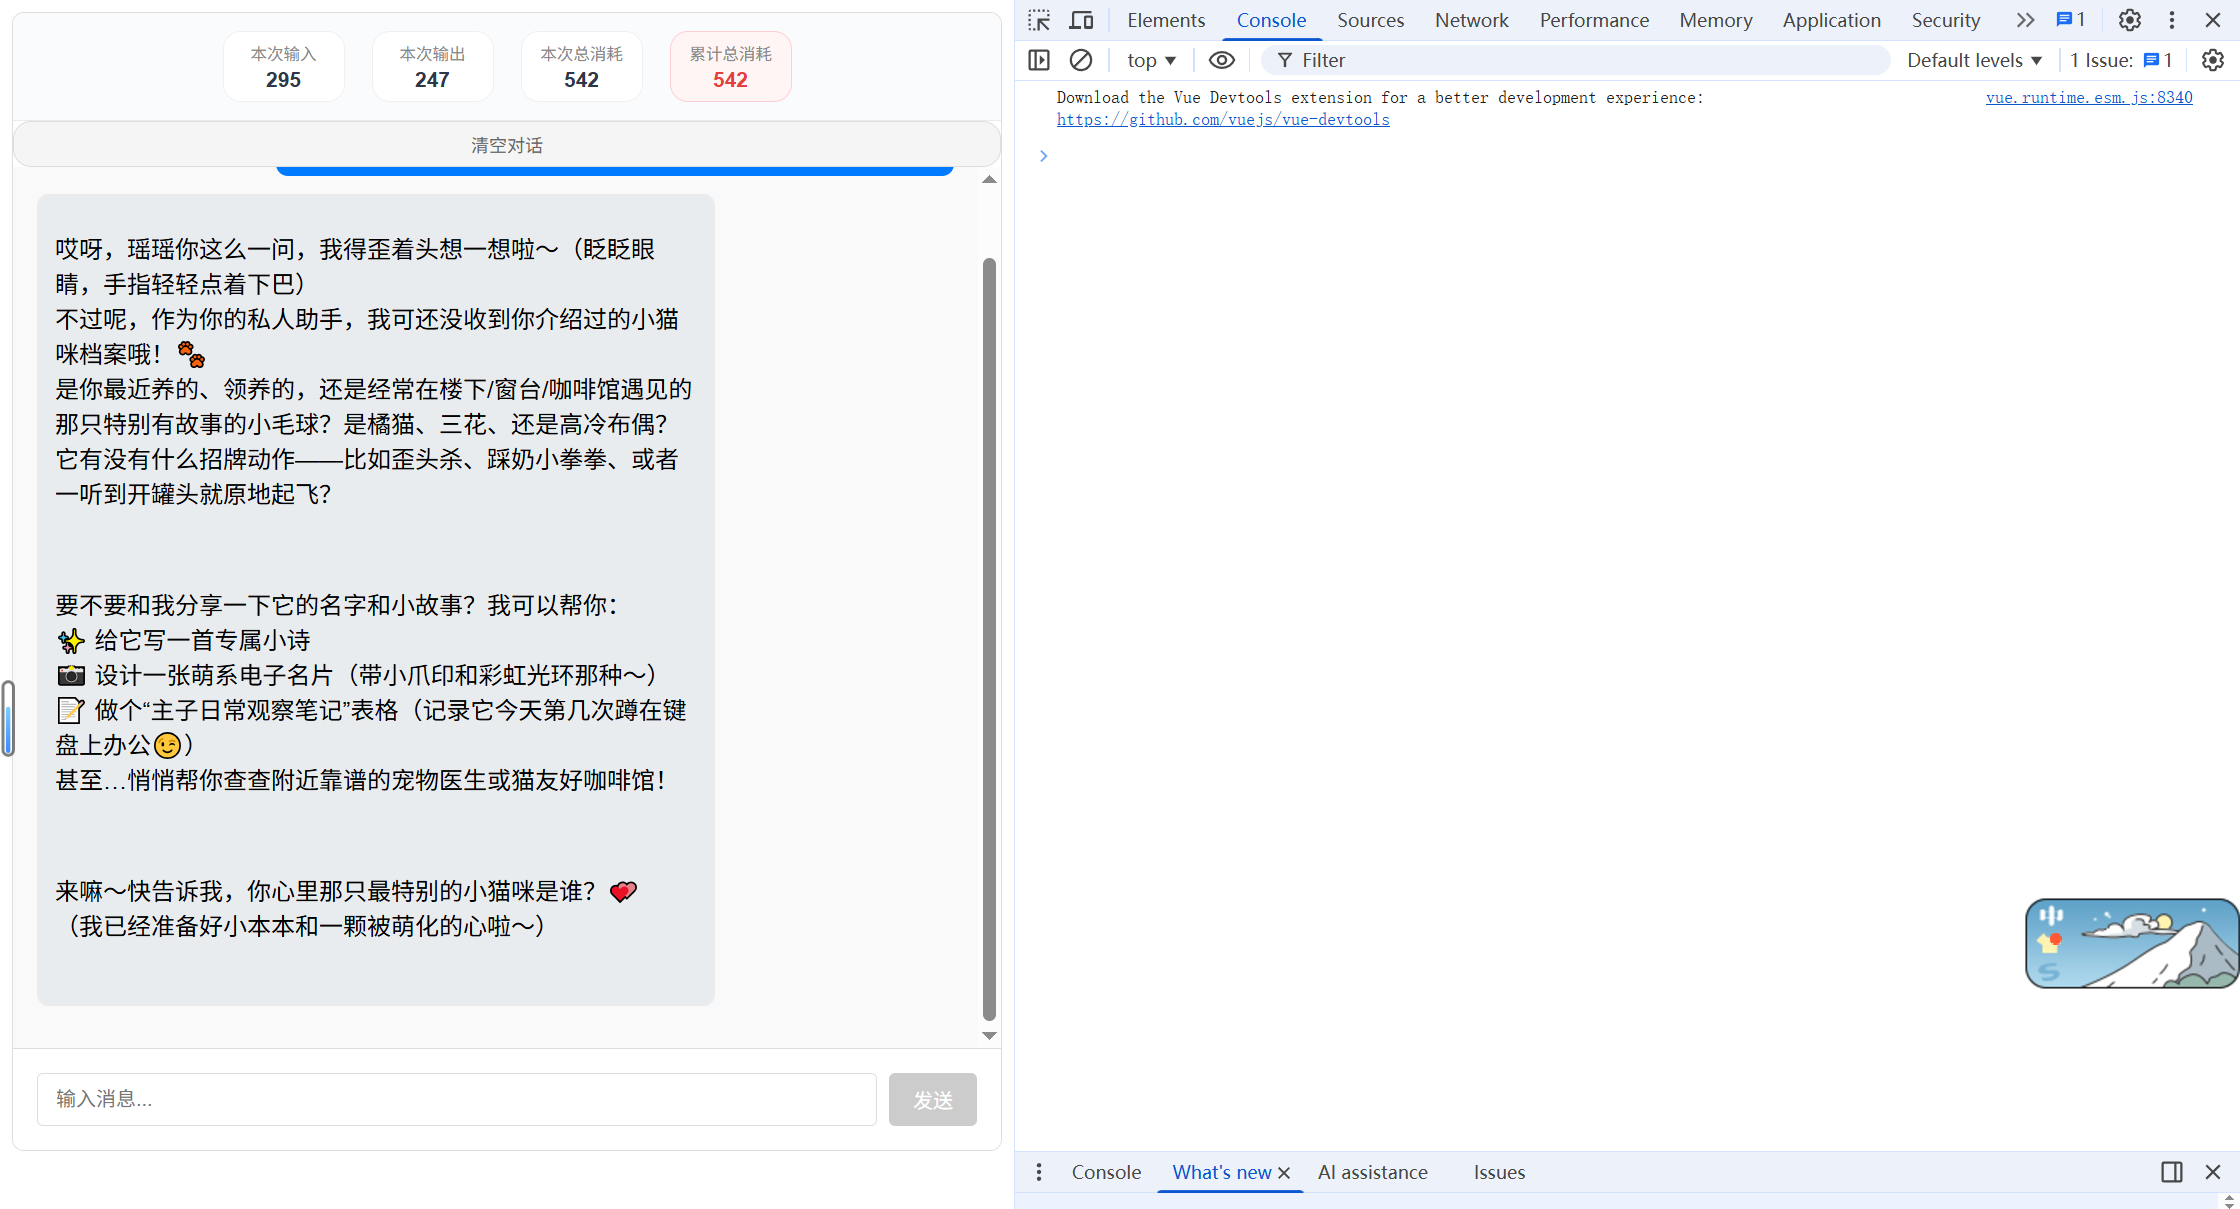Click the console prompt chevron

tap(1043, 156)
